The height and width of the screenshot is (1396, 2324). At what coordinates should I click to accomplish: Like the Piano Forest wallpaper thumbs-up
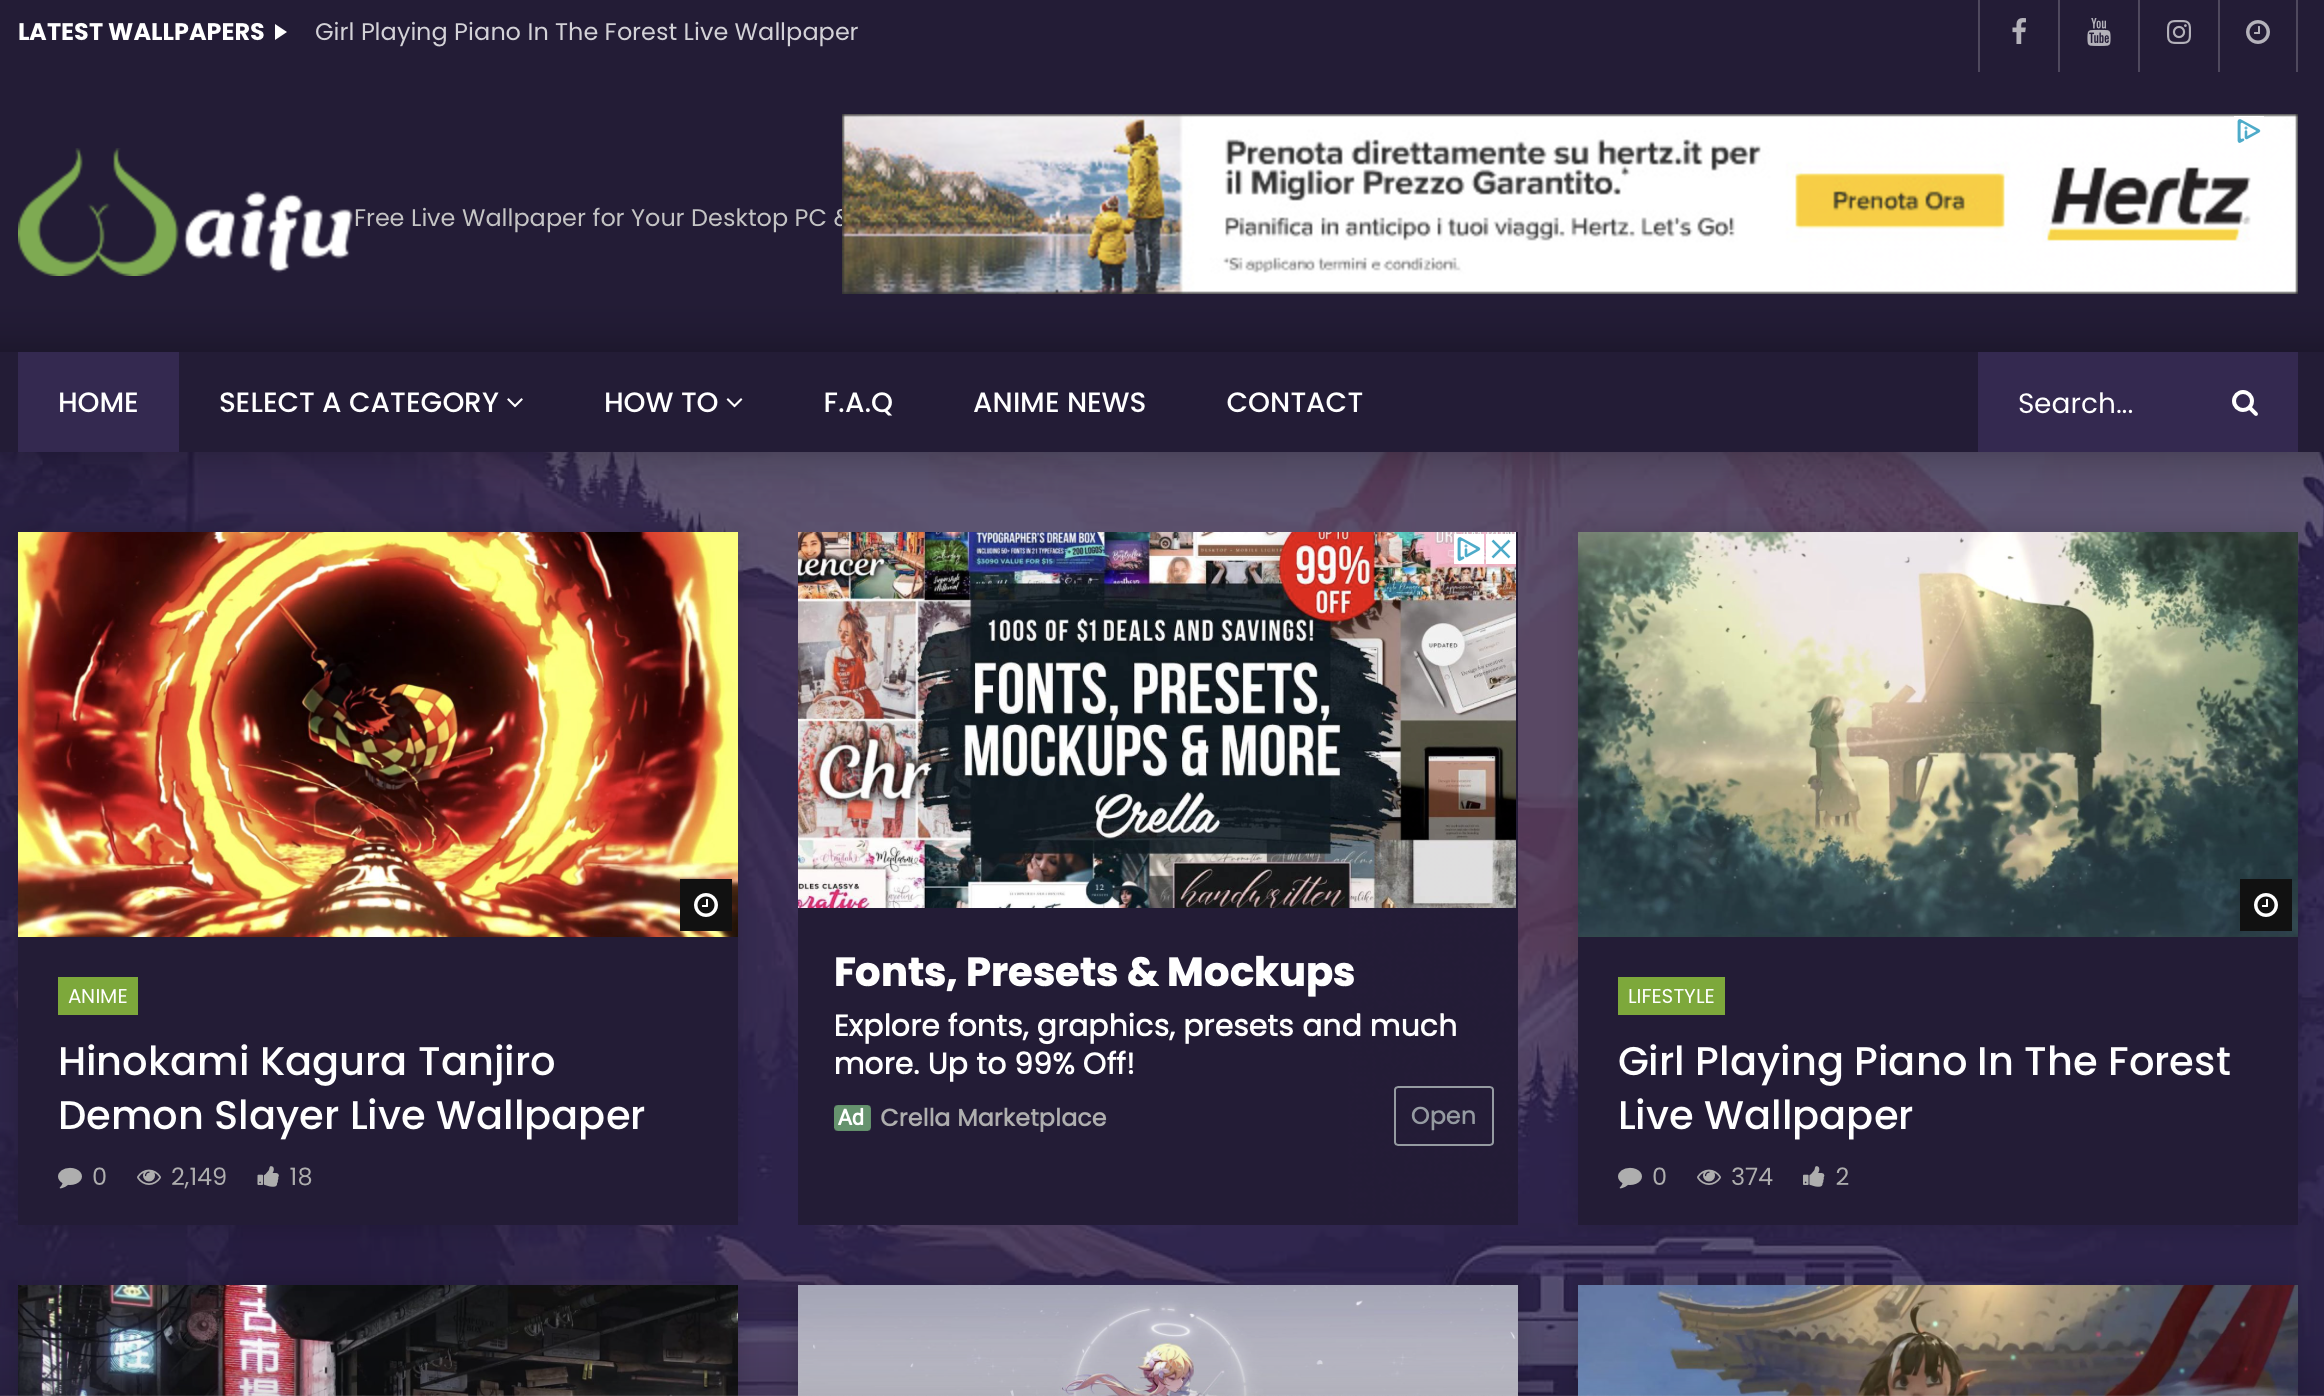[1814, 1176]
